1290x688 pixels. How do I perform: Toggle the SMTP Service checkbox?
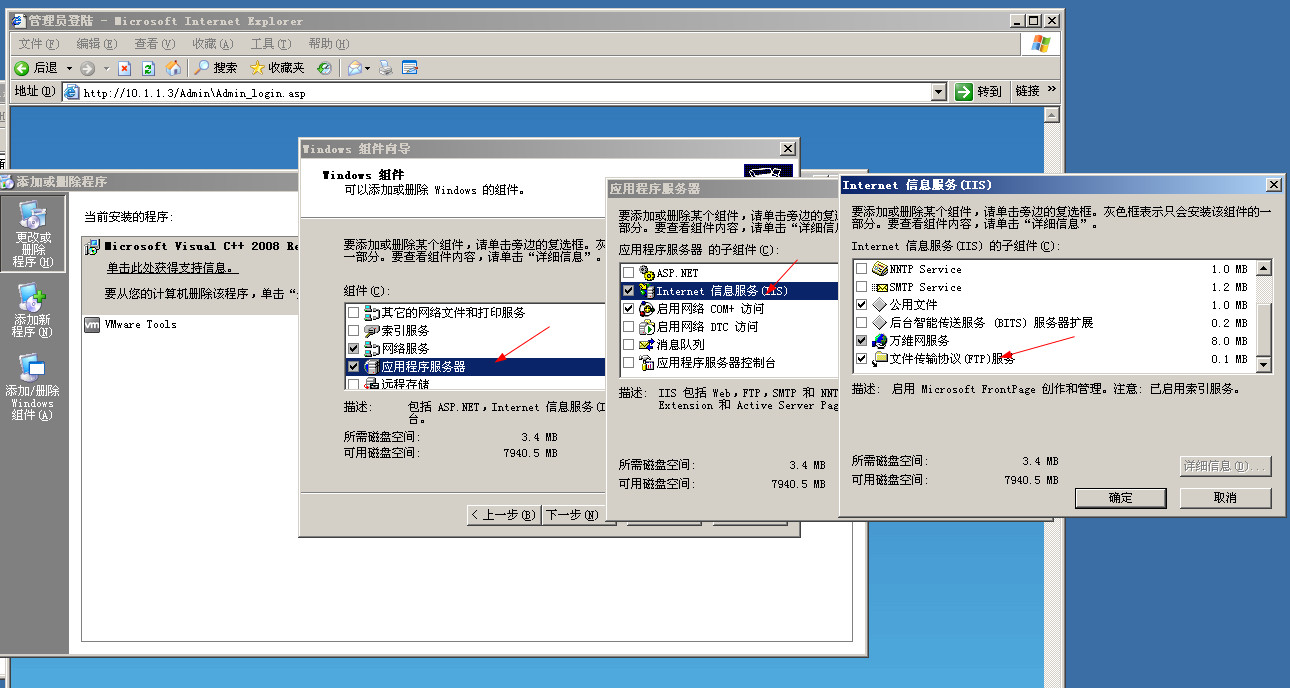pos(862,287)
